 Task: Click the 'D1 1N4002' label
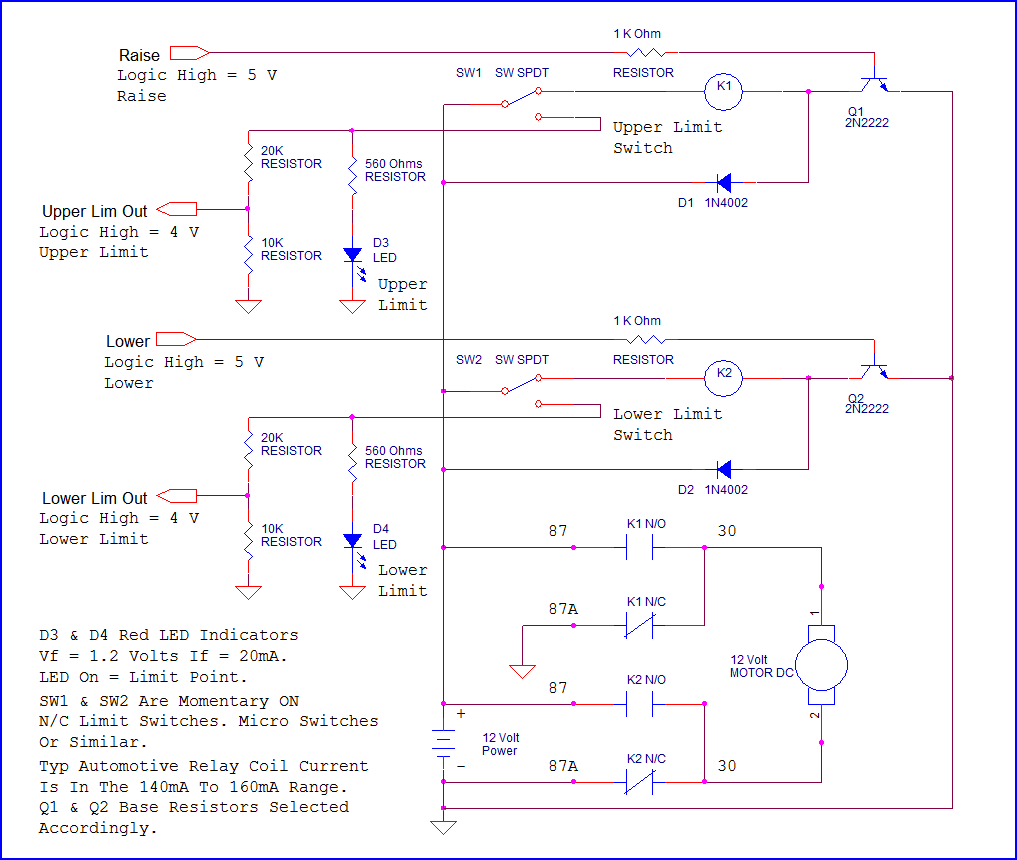[x=713, y=202]
